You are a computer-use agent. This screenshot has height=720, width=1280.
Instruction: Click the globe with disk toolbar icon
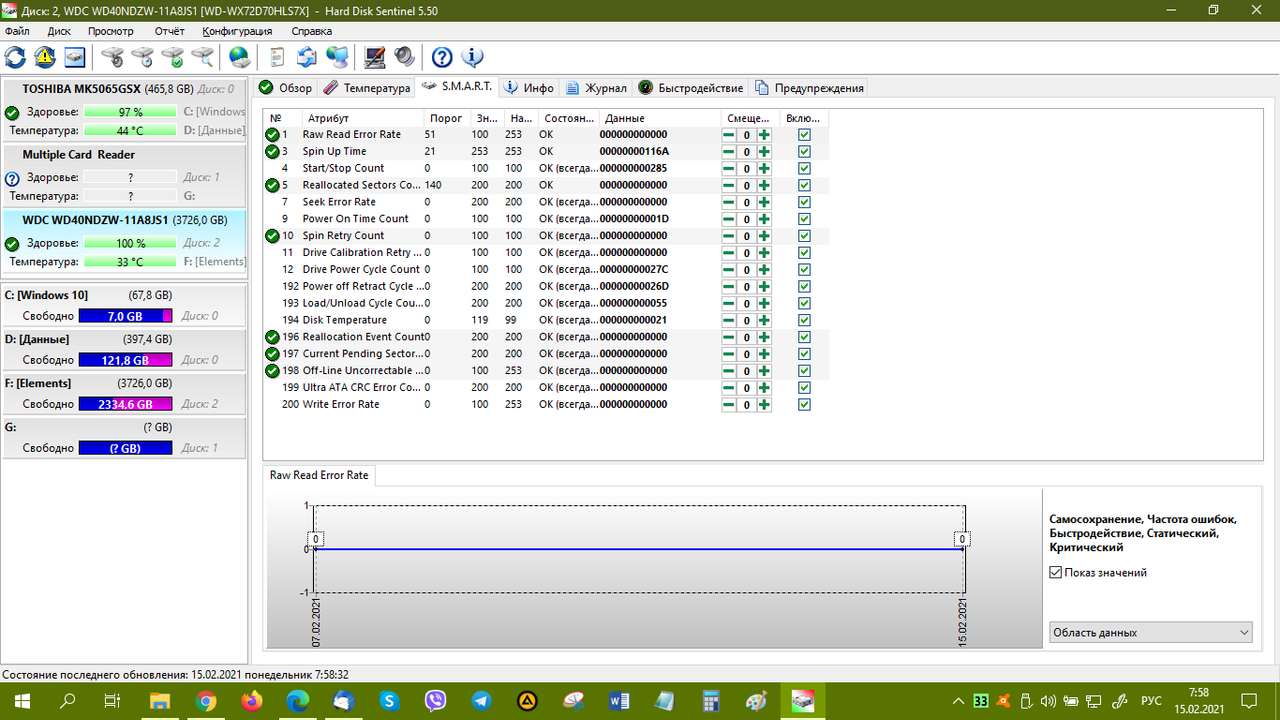pyautogui.click(x=240, y=57)
